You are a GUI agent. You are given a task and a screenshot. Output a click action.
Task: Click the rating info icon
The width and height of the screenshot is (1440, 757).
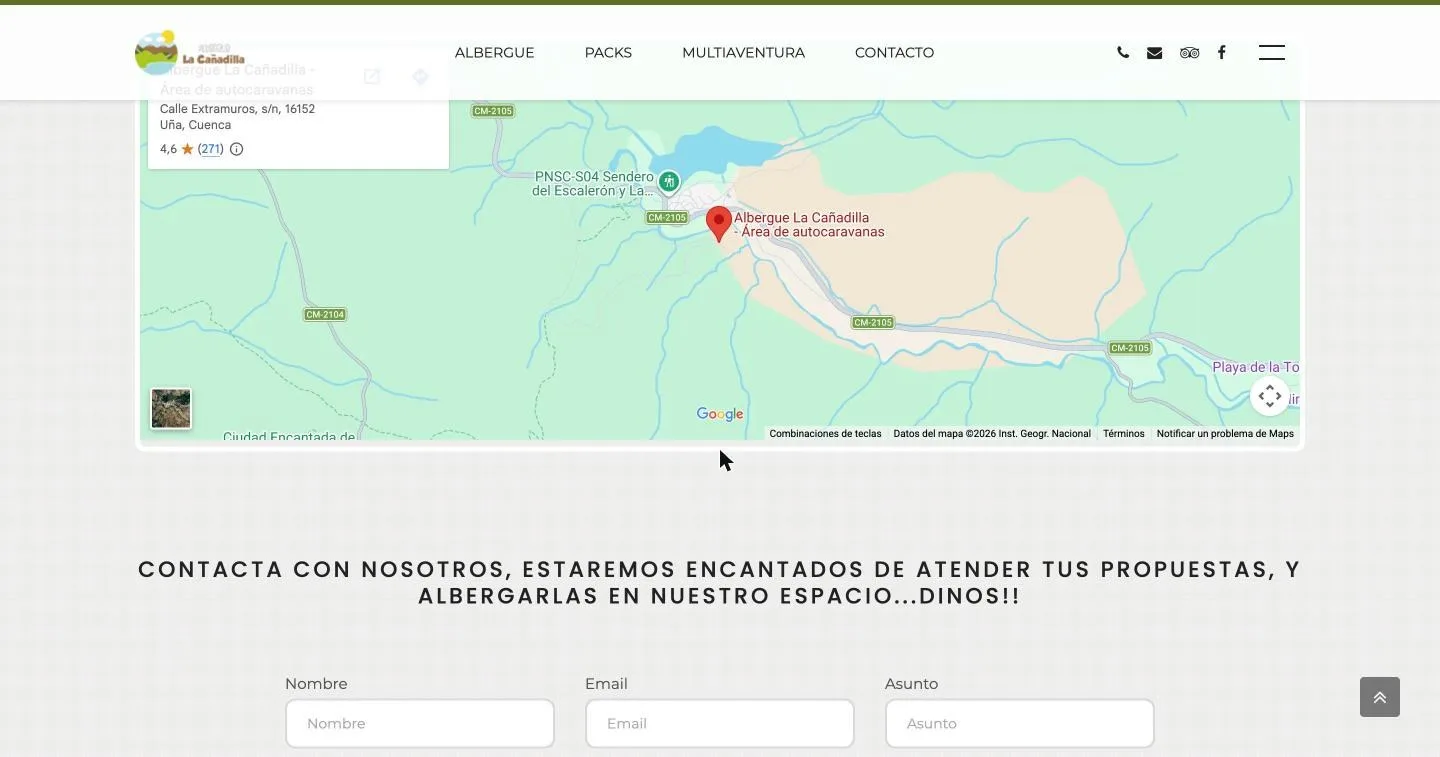click(237, 149)
